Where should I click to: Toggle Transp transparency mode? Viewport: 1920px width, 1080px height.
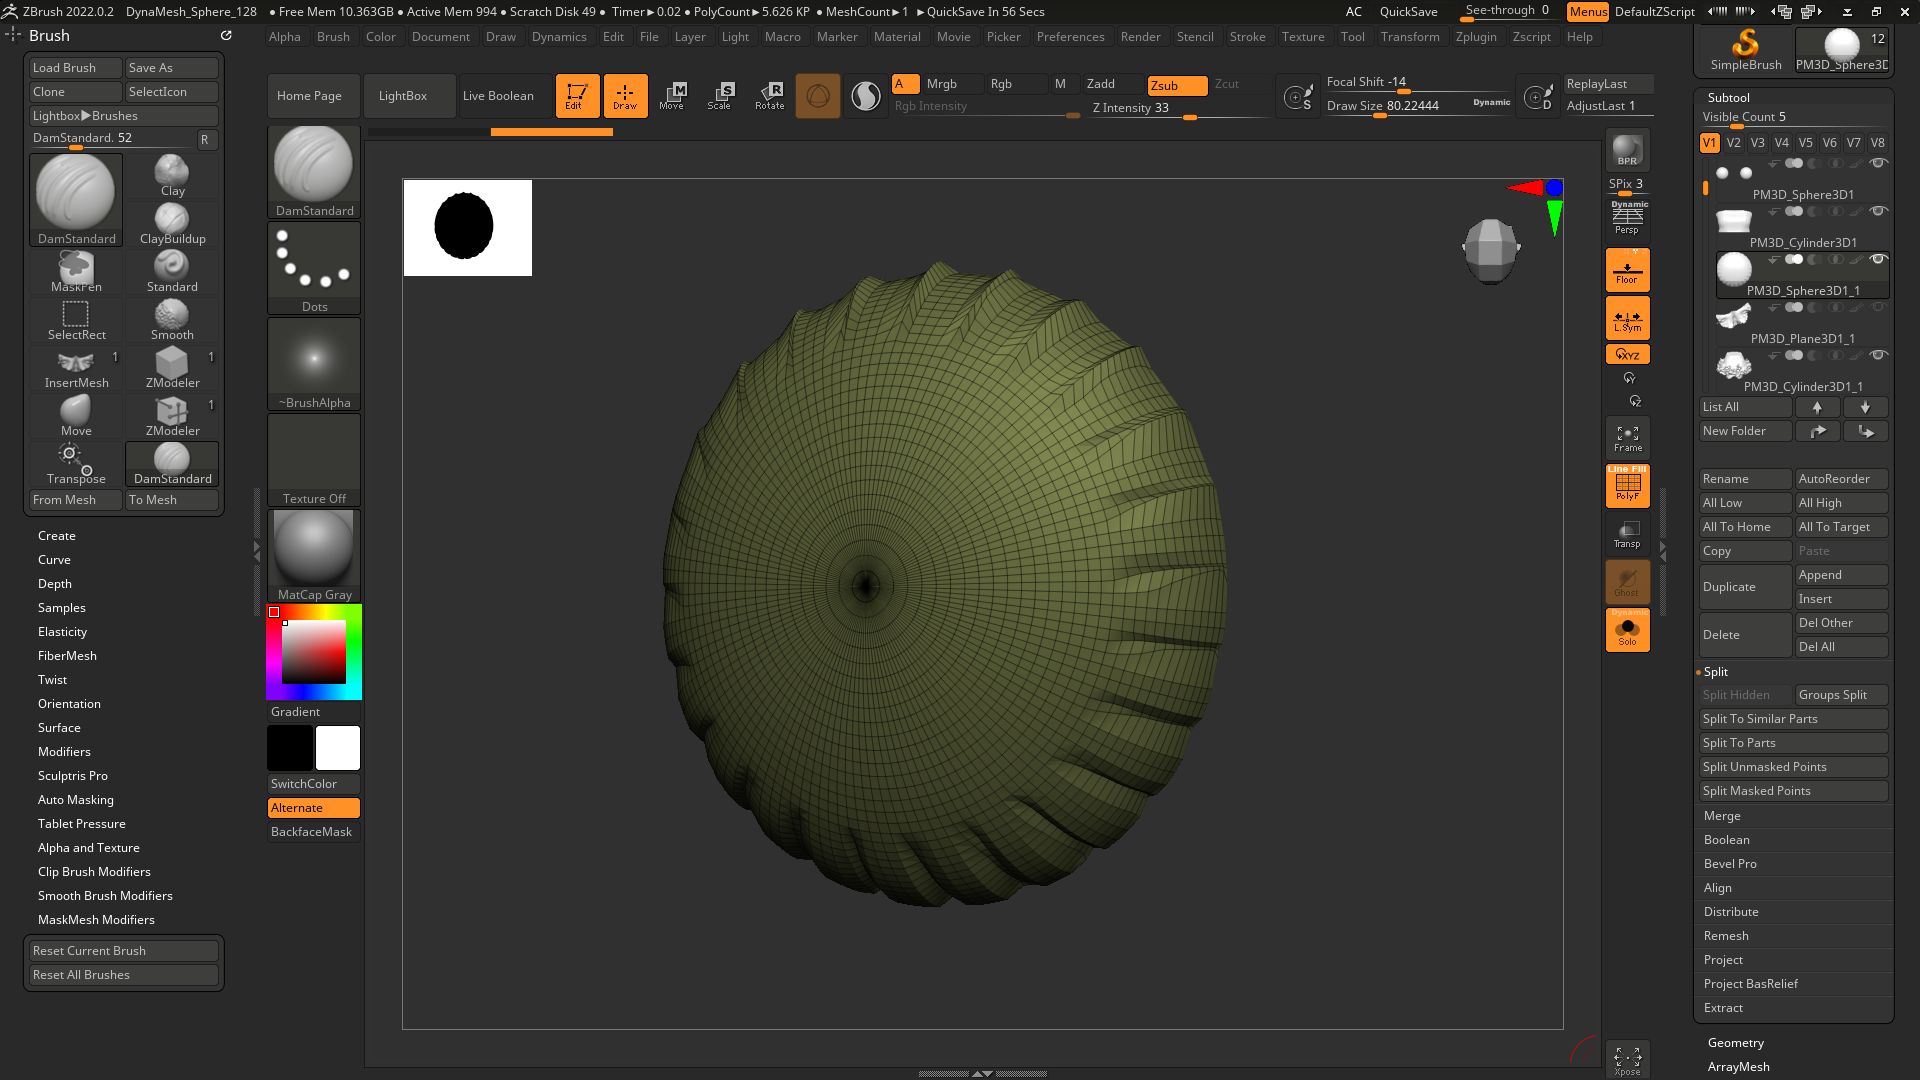pos(1627,534)
